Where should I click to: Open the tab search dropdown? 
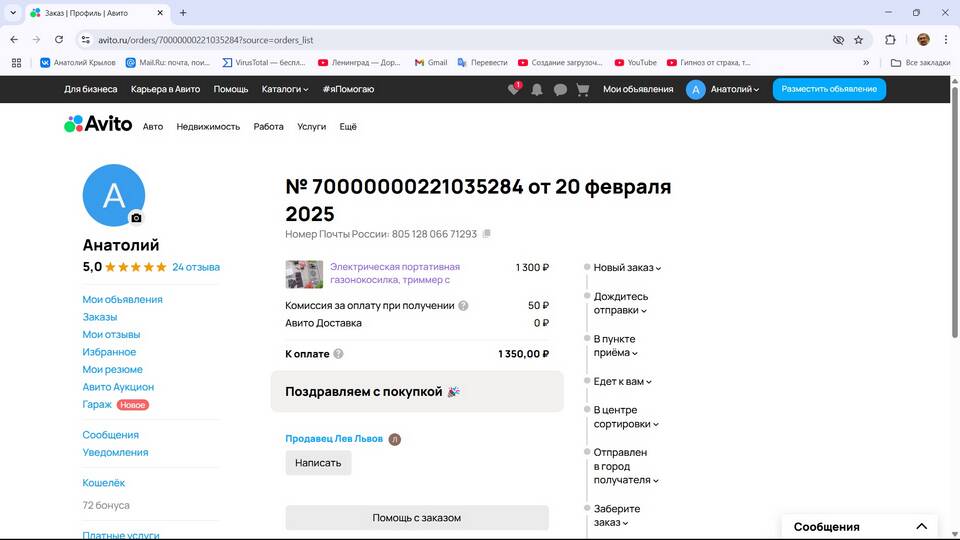(13, 12)
